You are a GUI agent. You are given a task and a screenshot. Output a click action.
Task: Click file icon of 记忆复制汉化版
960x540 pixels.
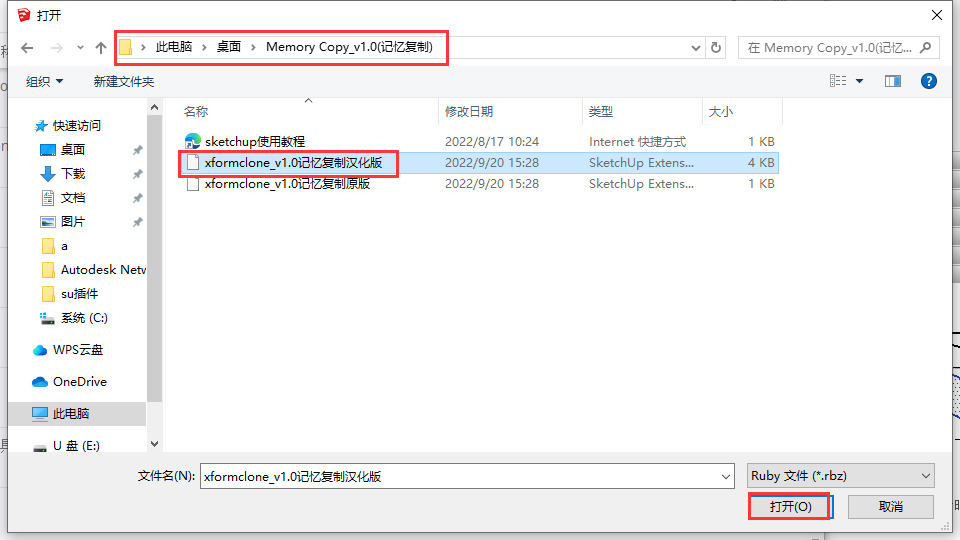pos(193,163)
